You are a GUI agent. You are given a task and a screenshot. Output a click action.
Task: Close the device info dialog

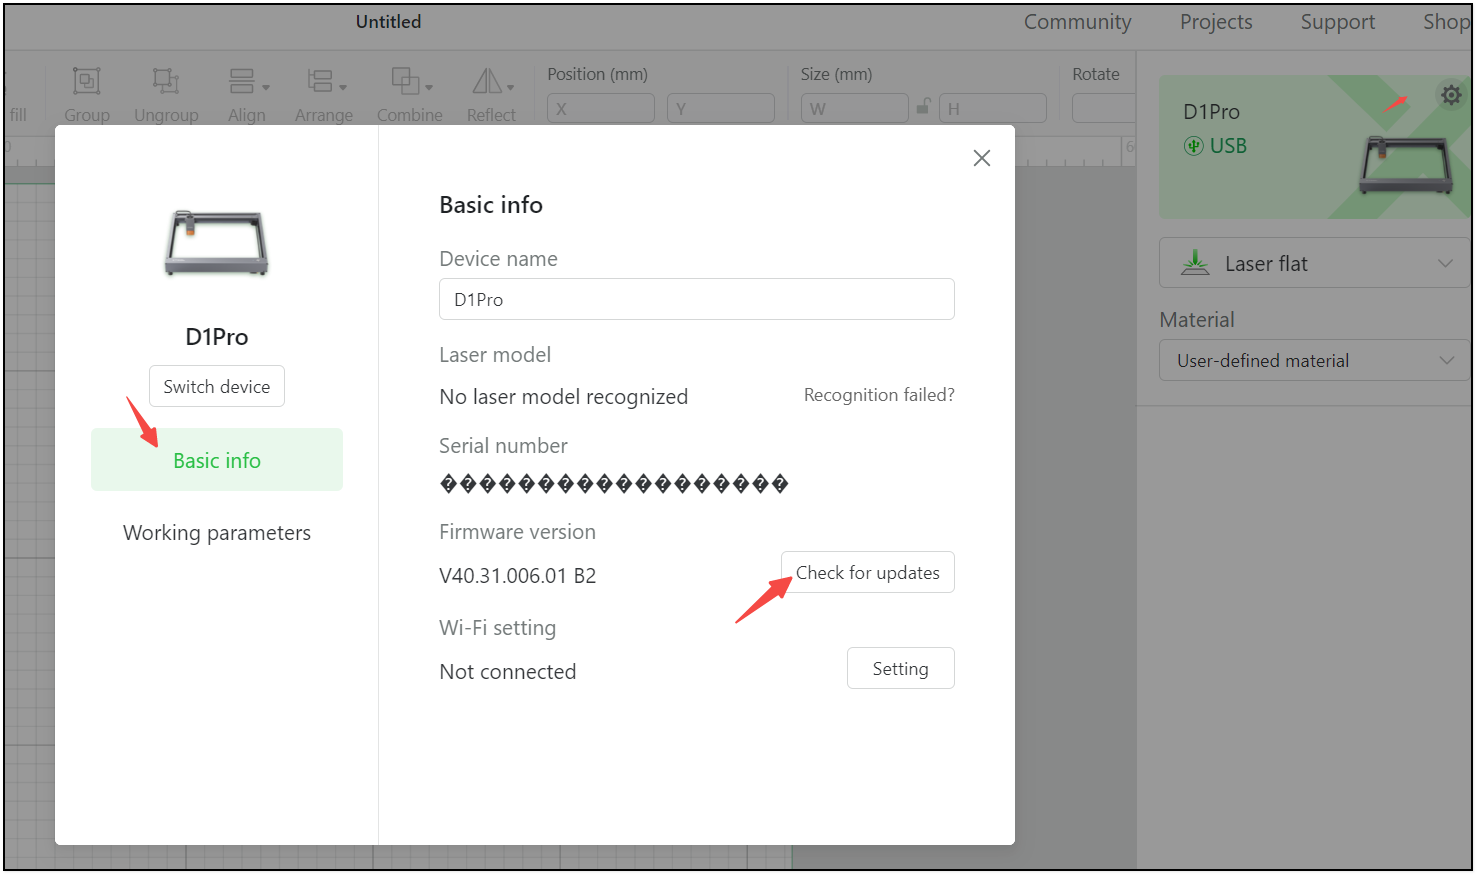pyautogui.click(x=982, y=158)
